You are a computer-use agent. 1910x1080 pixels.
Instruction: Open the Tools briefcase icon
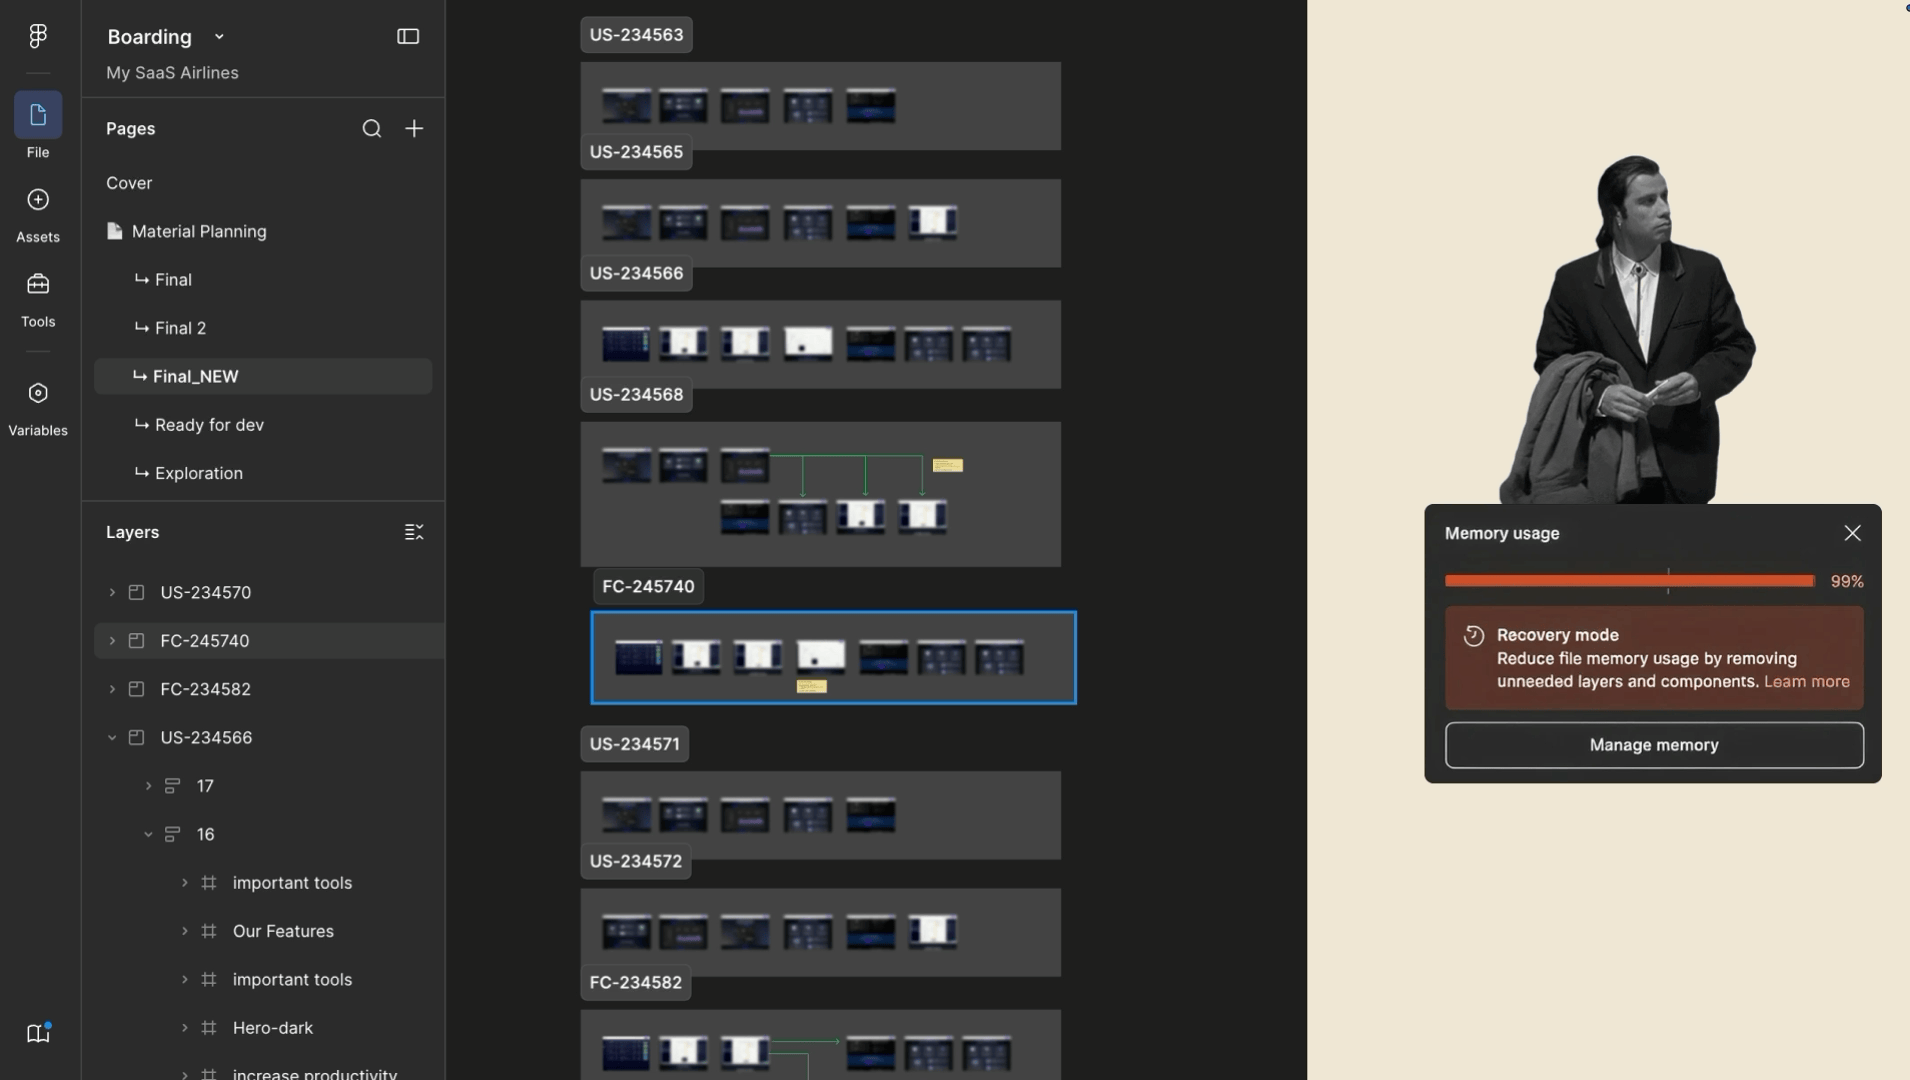pos(38,285)
